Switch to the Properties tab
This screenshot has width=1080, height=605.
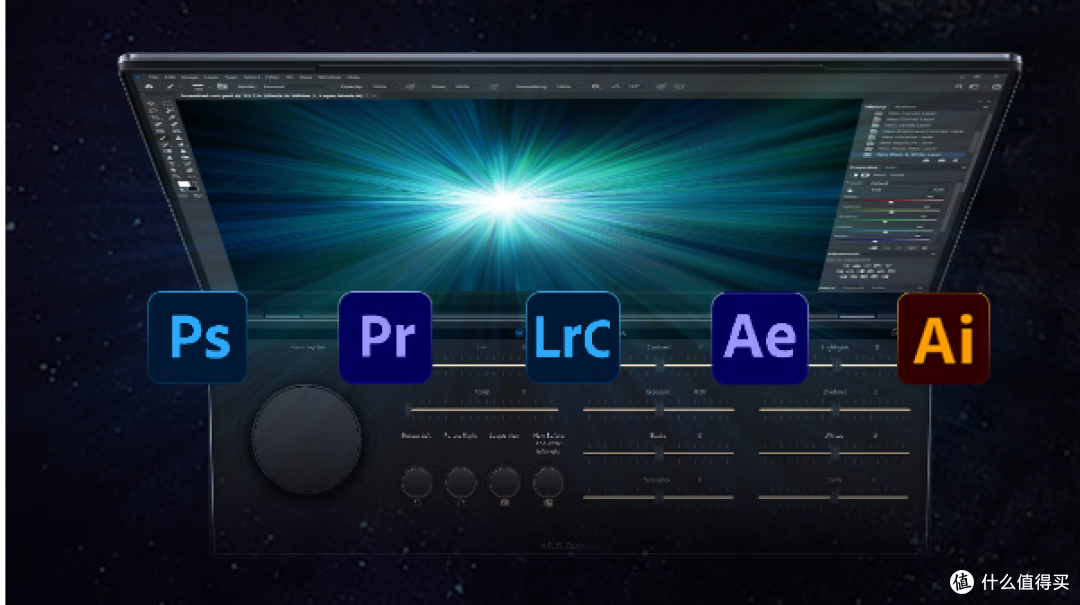tap(864, 167)
